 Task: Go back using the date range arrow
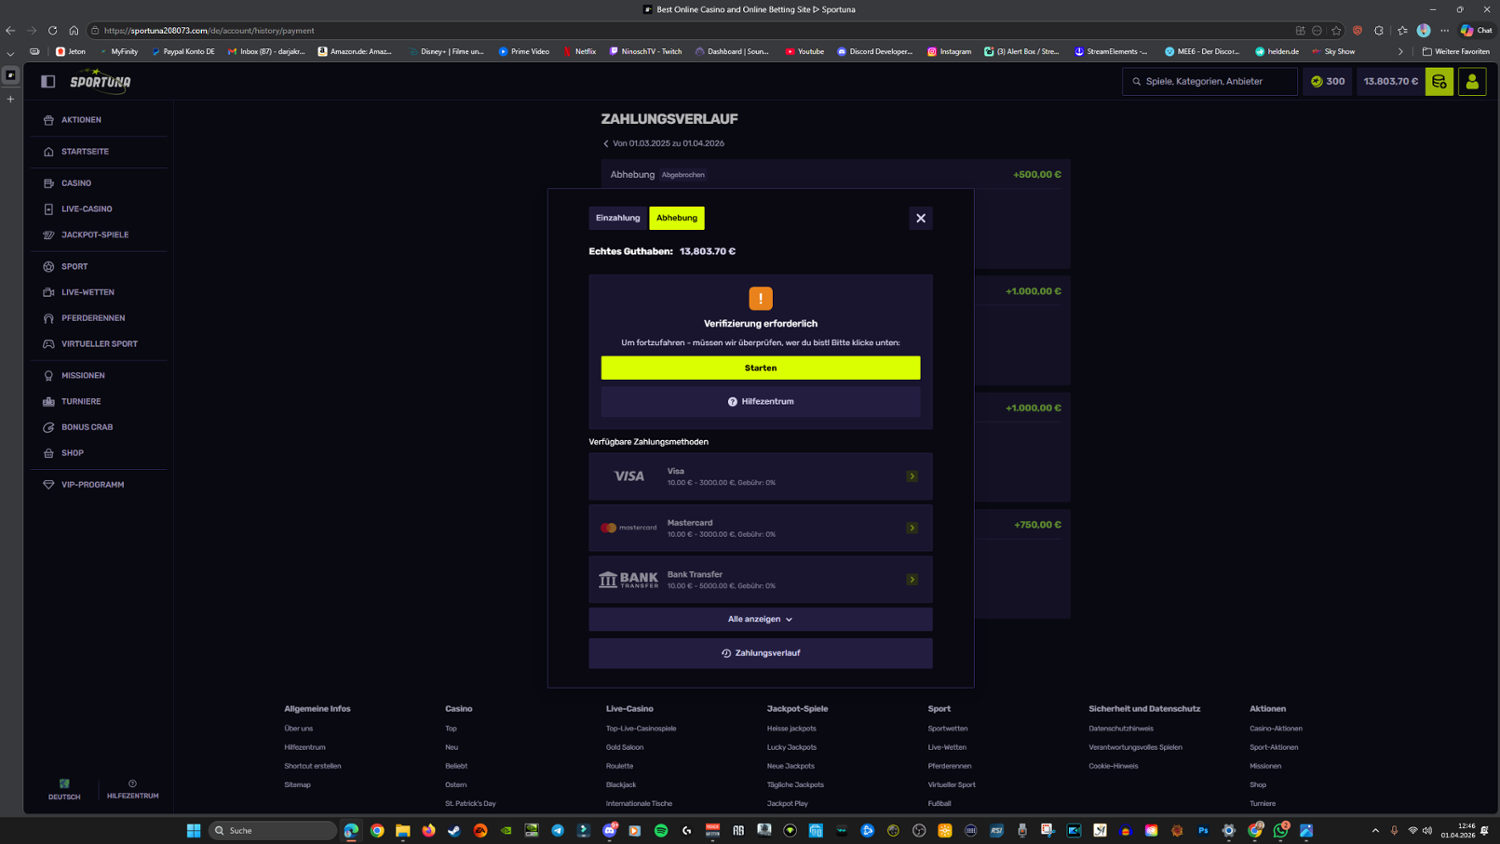(x=606, y=144)
